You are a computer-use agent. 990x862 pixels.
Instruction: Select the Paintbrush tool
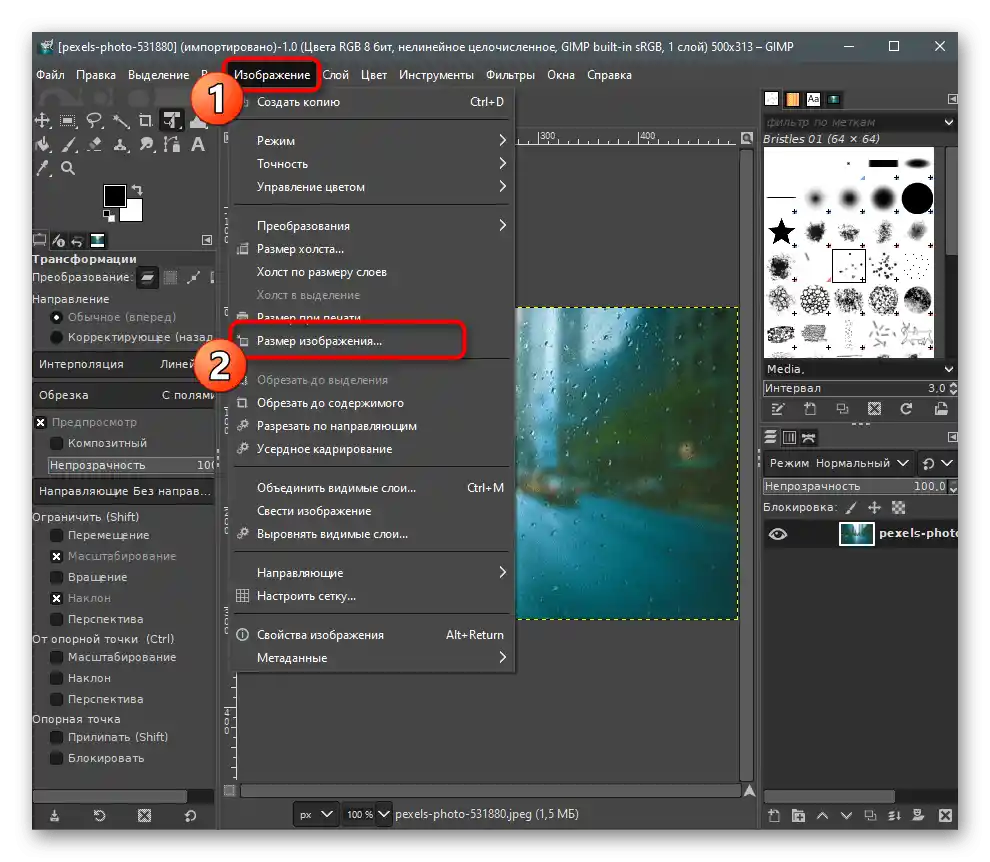pyautogui.click(x=68, y=145)
